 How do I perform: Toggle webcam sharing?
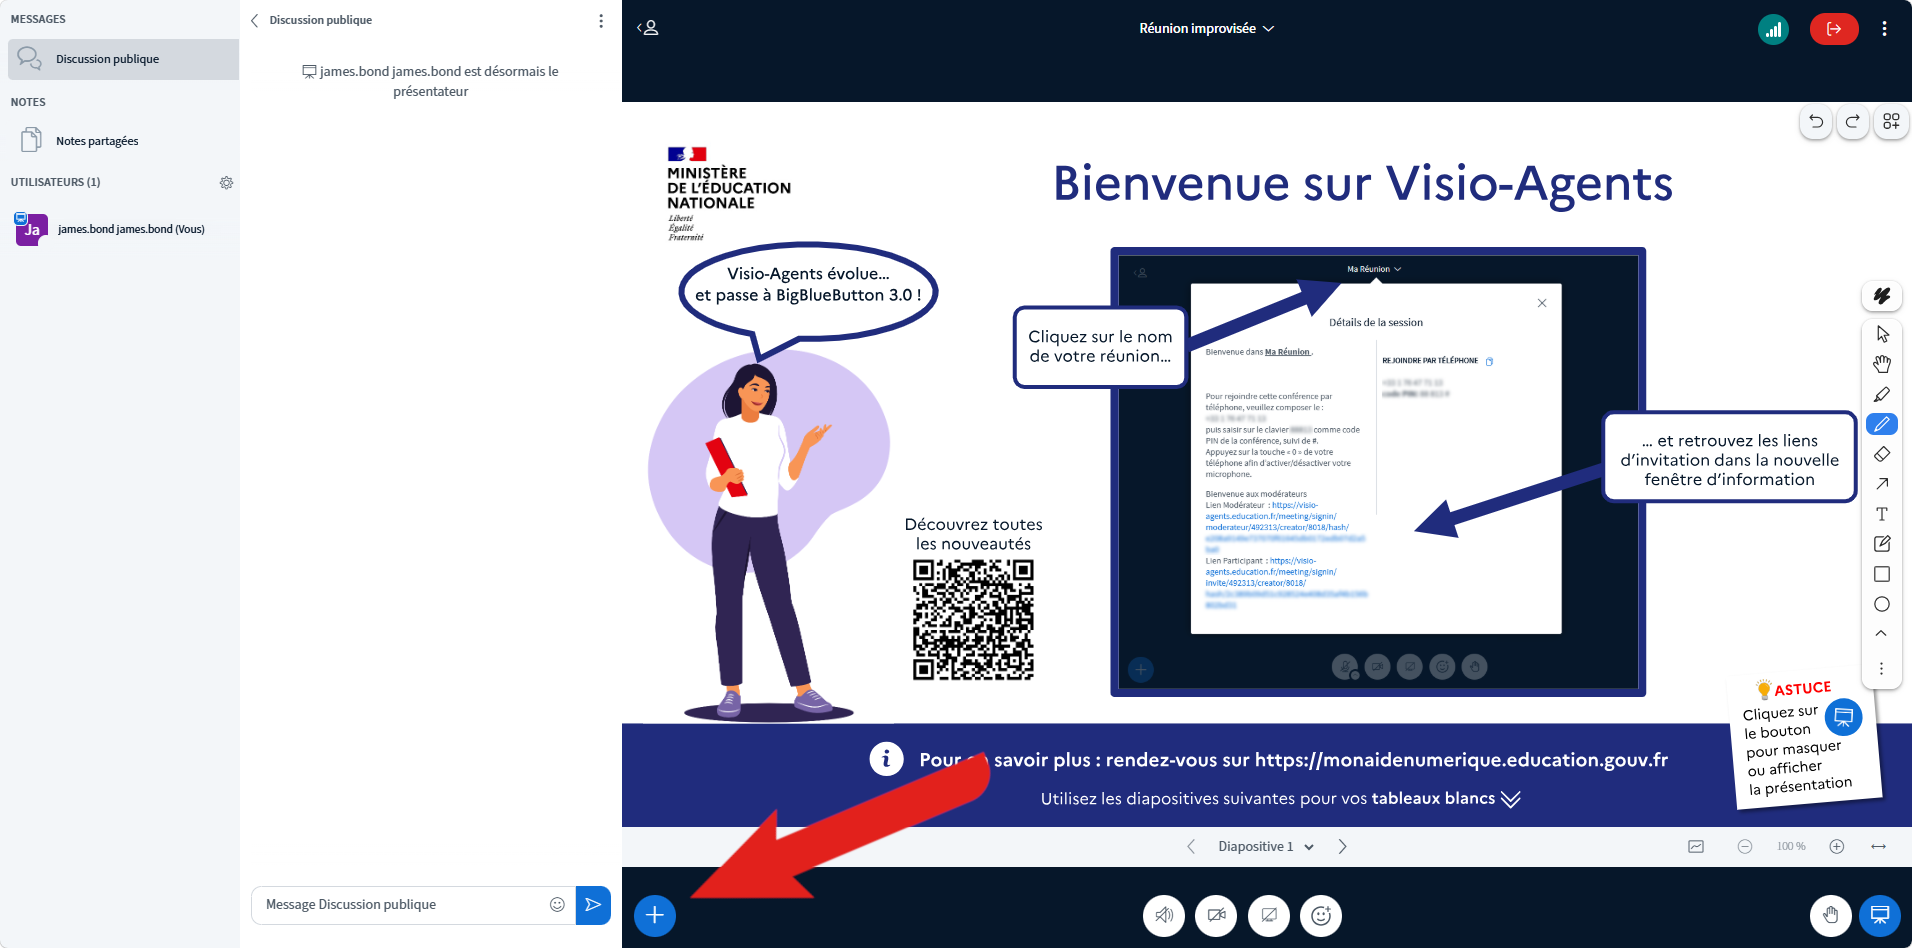(x=1216, y=915)
